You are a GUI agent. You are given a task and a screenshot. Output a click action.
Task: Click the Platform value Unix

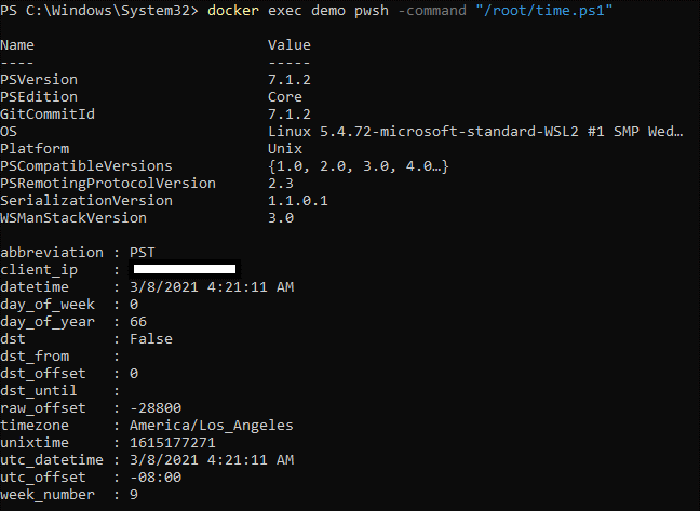pyautogui.click(x=285, y=149)
